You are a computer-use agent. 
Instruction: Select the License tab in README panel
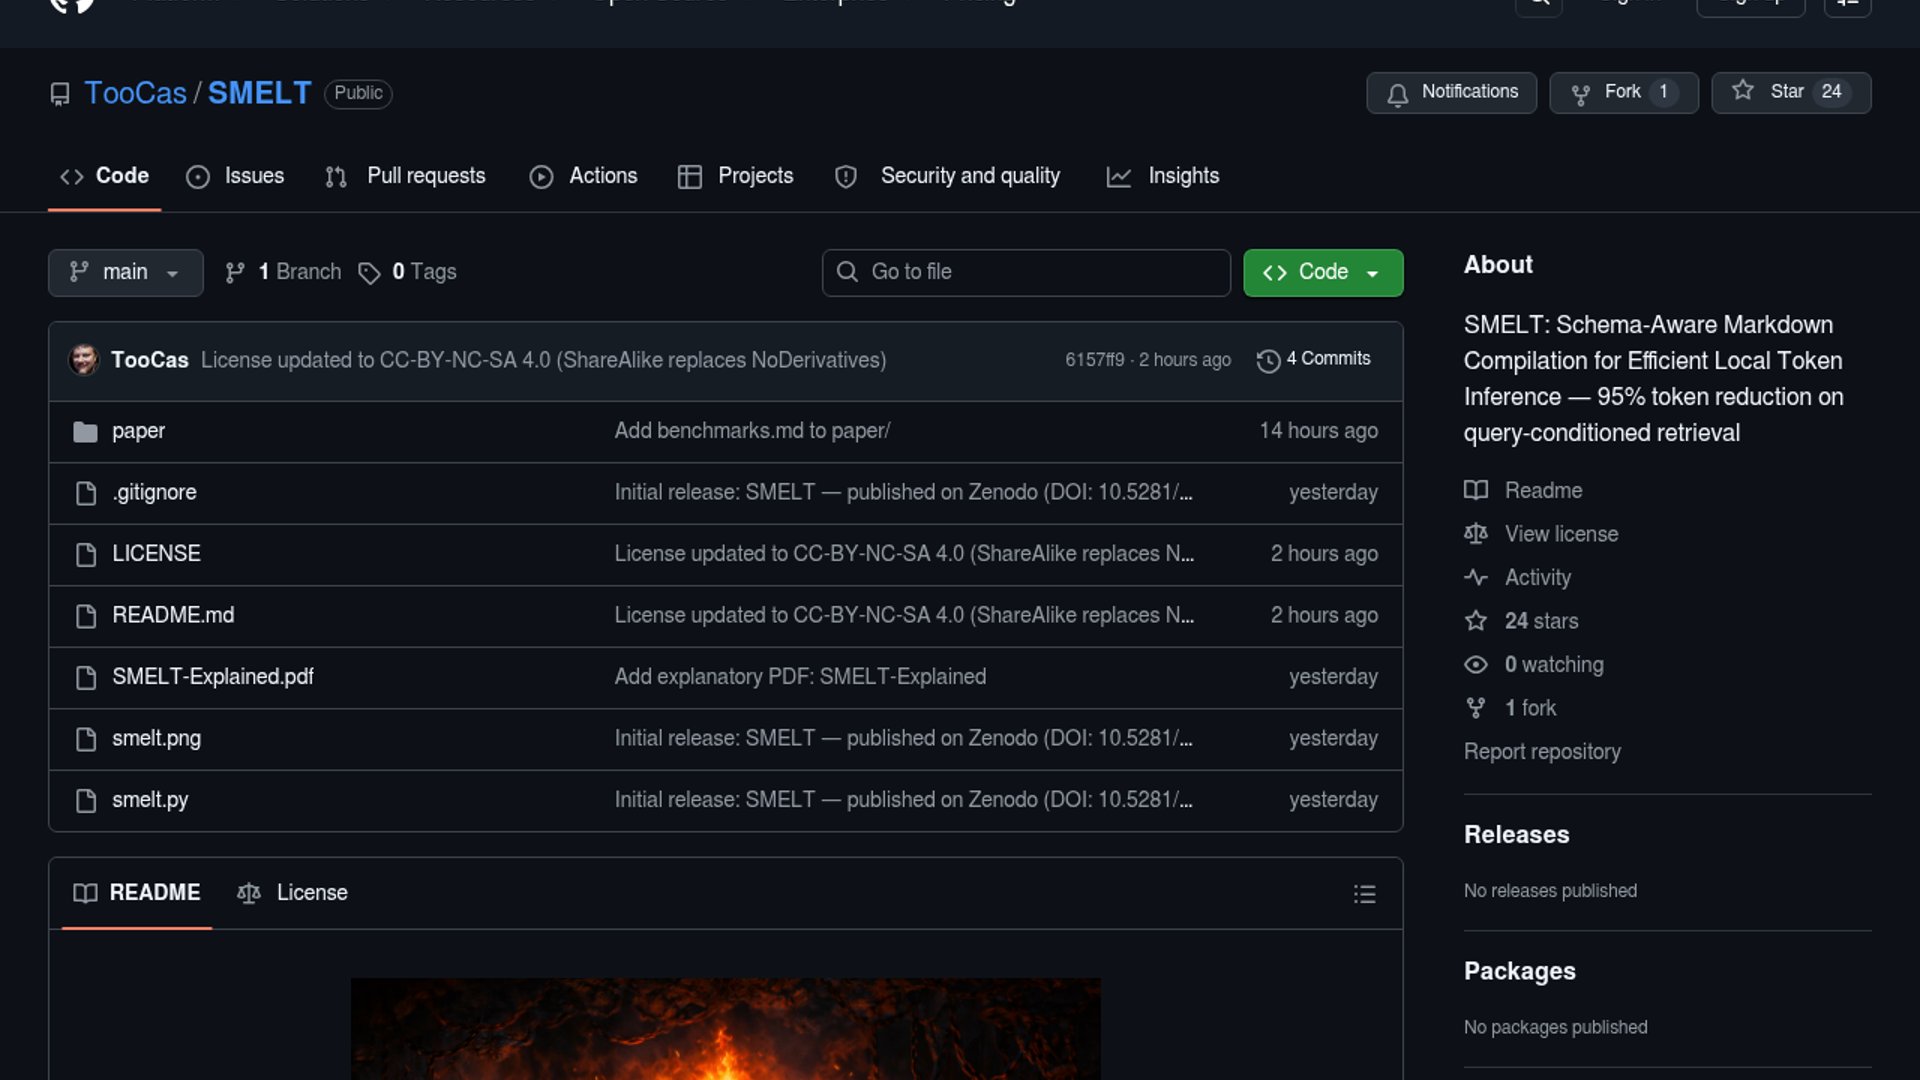(x=293, y=893)
